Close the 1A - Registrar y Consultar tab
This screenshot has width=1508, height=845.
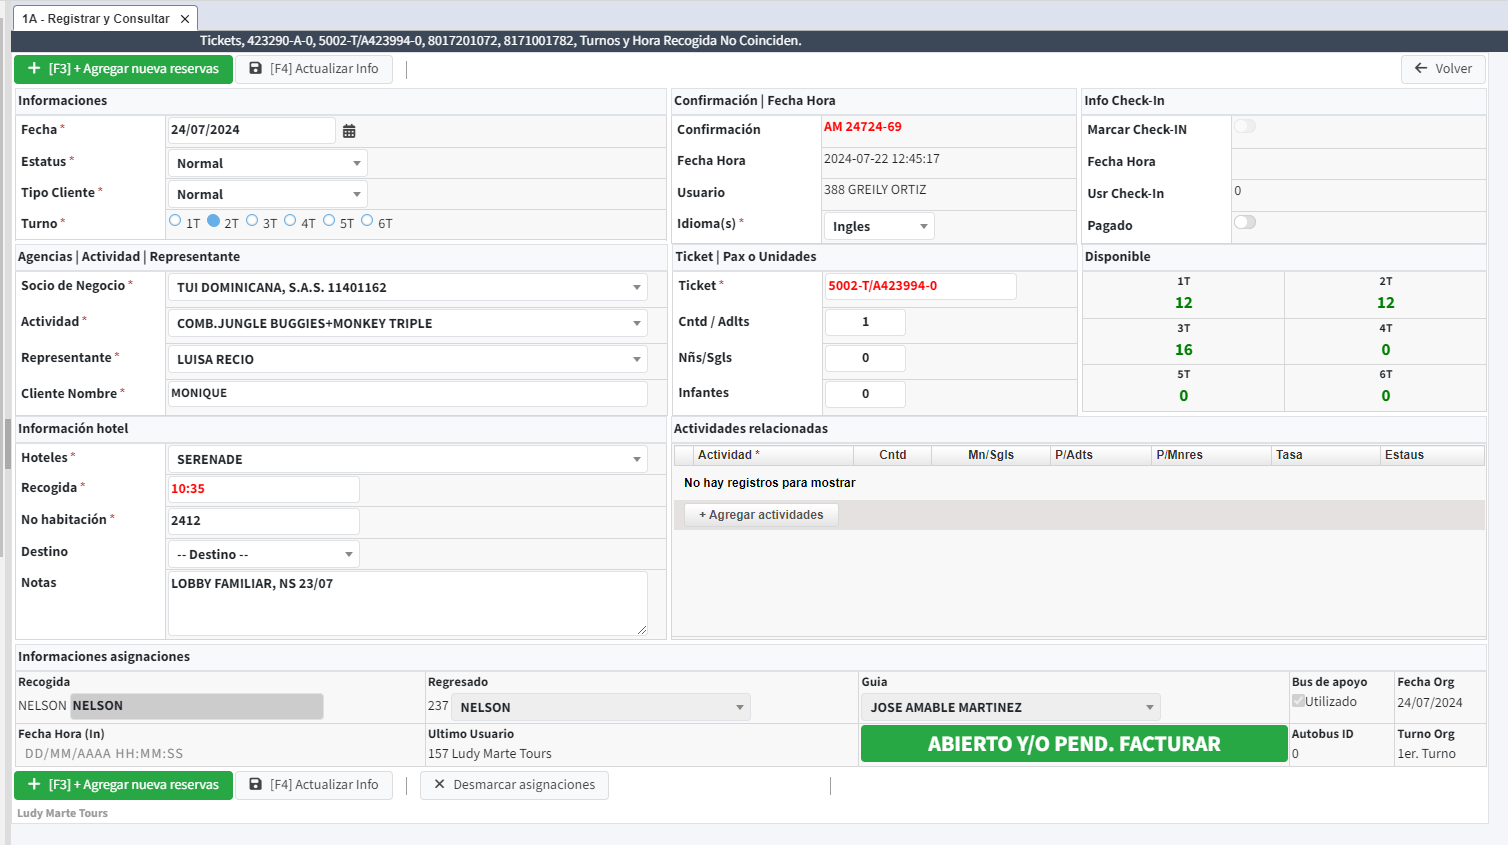(x=185, y=19)
